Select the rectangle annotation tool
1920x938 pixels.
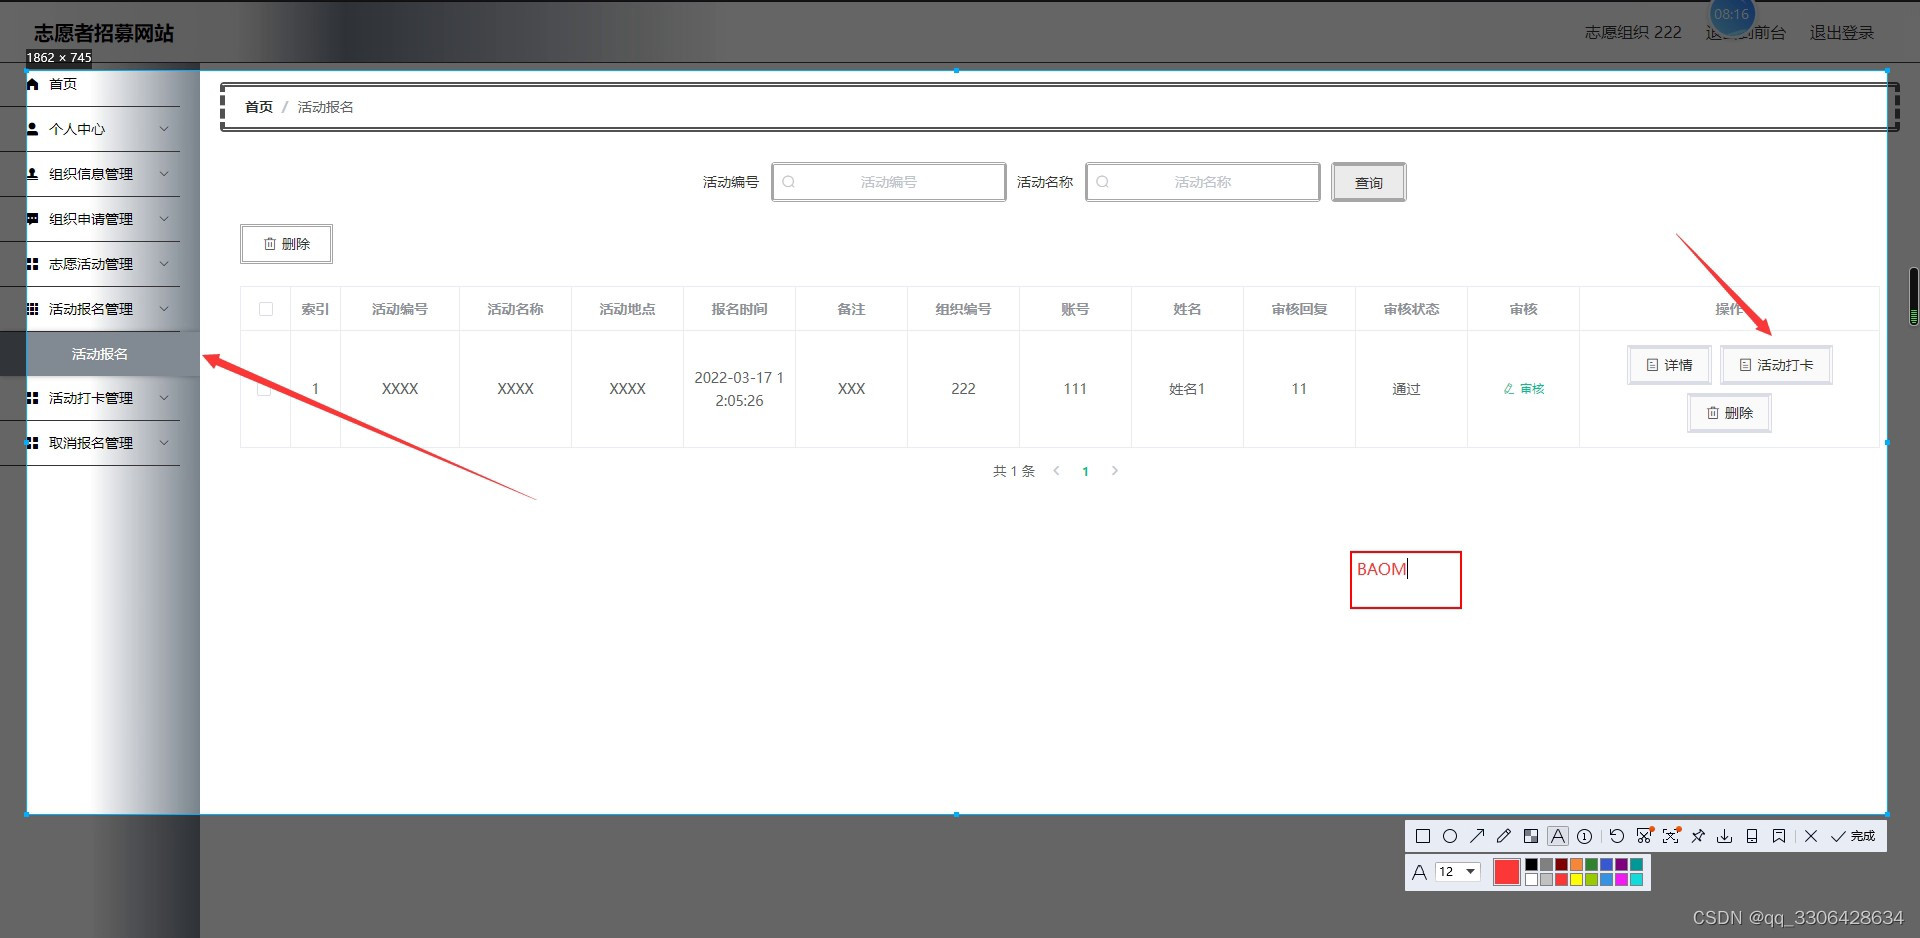1423,836
